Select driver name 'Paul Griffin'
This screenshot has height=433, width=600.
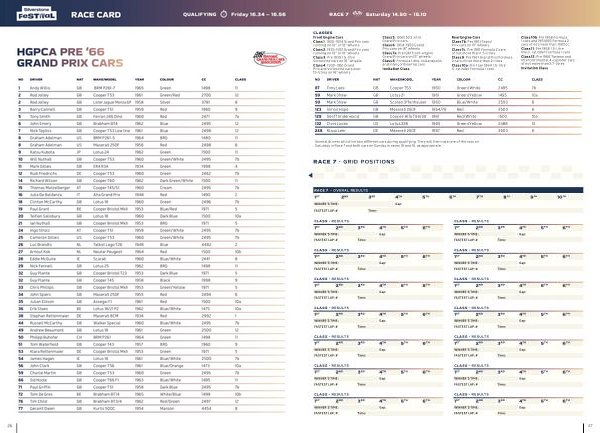point(40,387)
